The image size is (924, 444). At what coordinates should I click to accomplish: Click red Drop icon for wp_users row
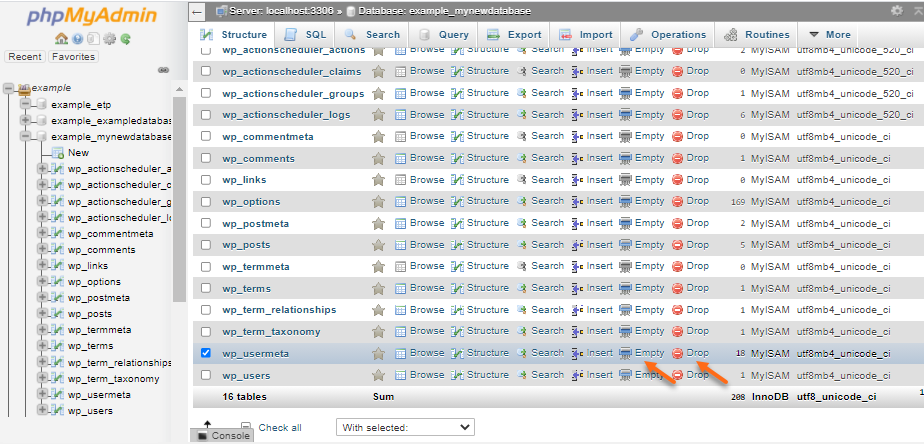click(x=678, y=375)
